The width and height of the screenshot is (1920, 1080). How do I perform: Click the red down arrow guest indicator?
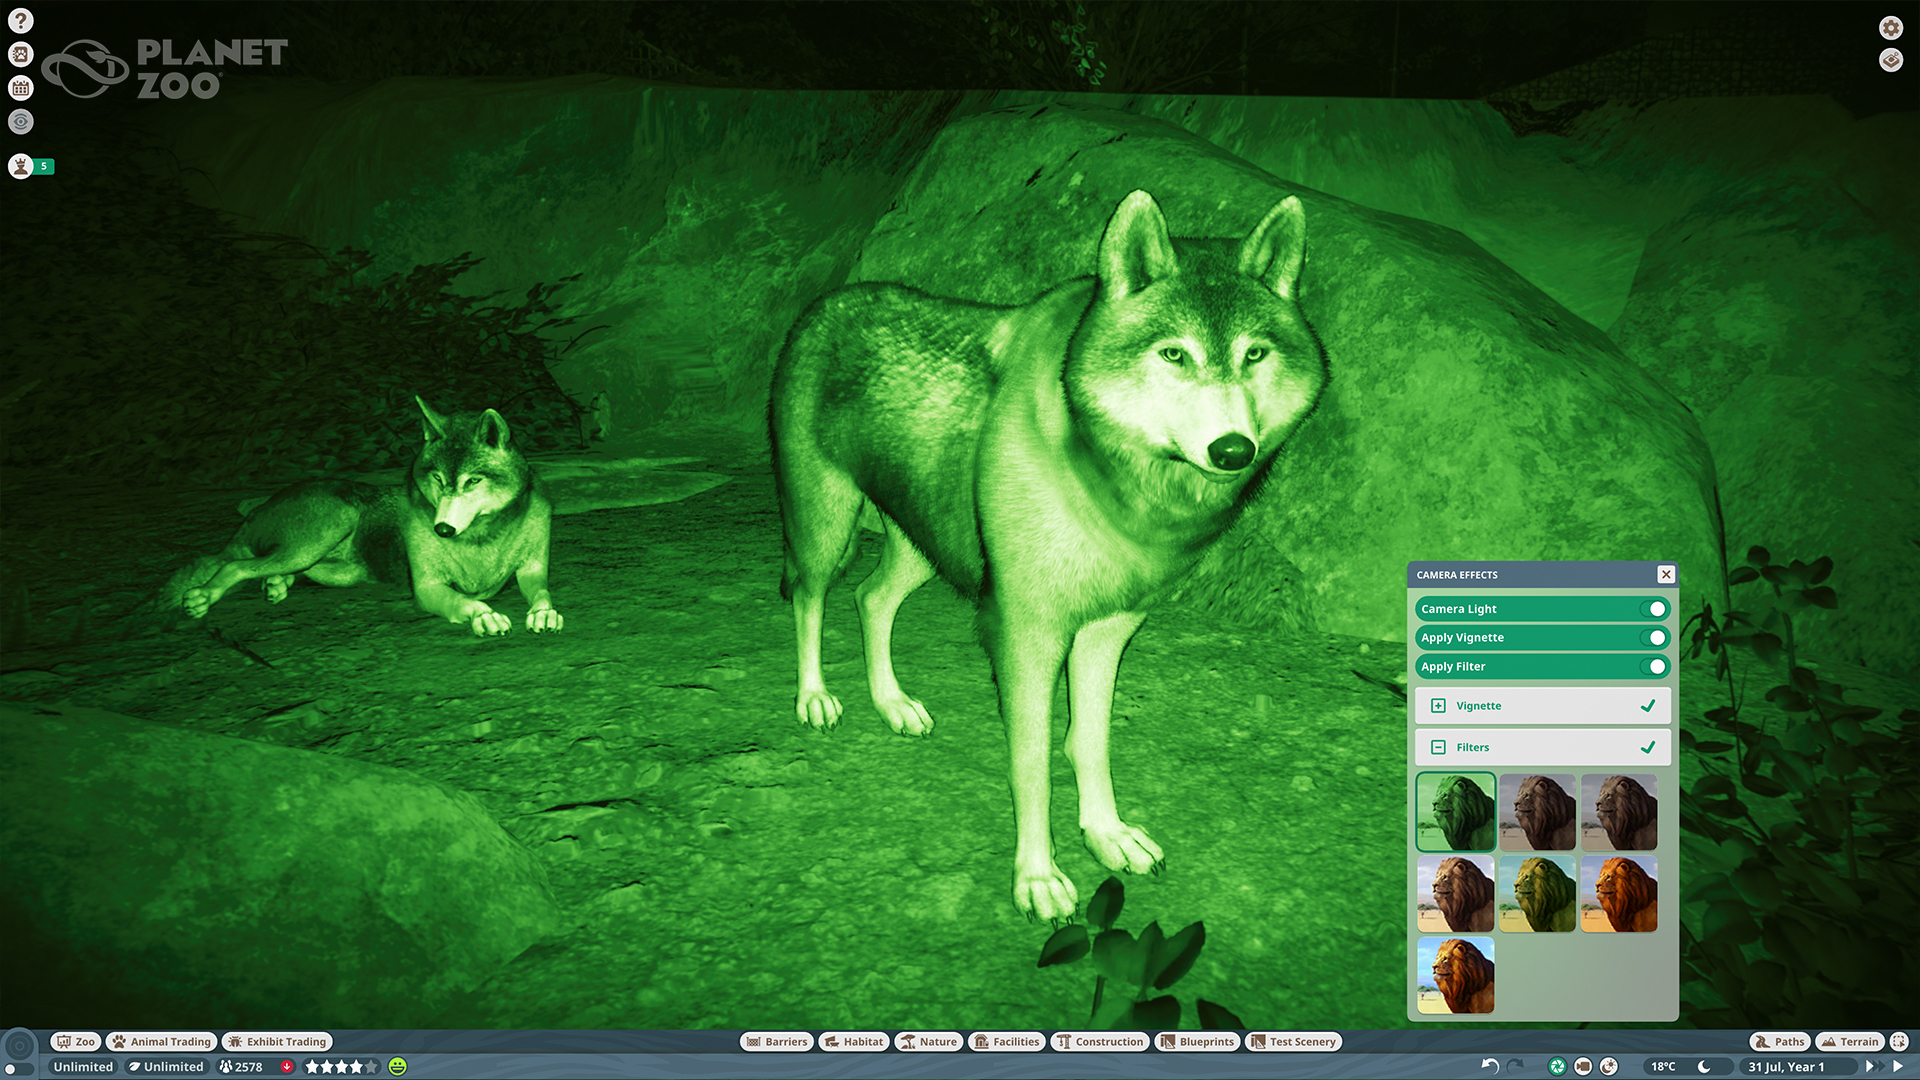coord(287,1067)
